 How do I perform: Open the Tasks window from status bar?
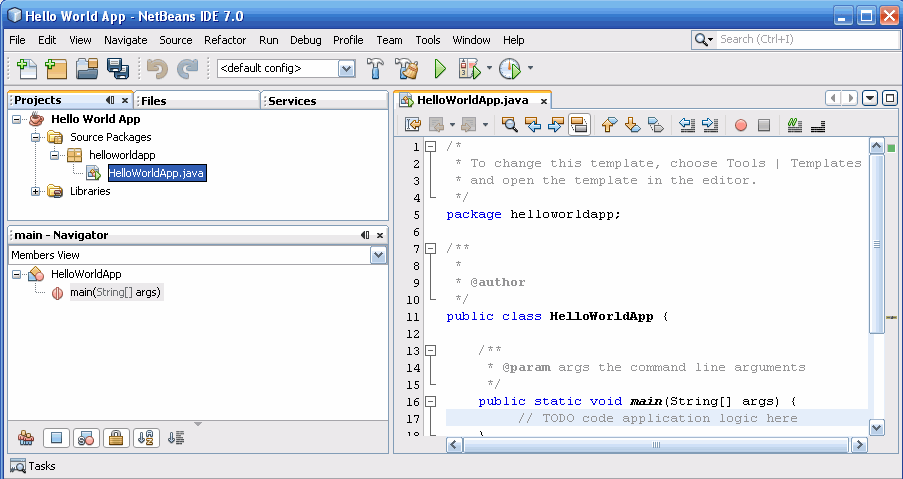33,466
